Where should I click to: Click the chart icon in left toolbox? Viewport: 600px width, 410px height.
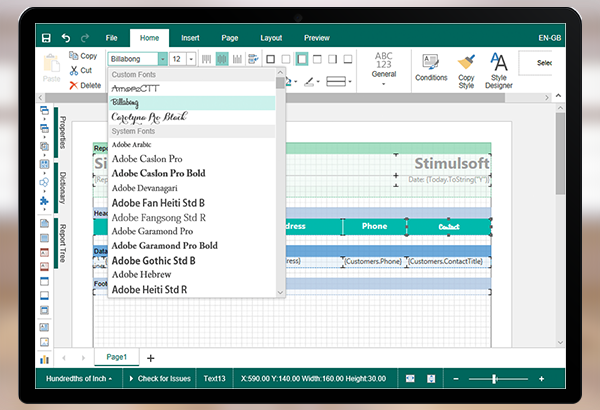click(x=44, y=358)
